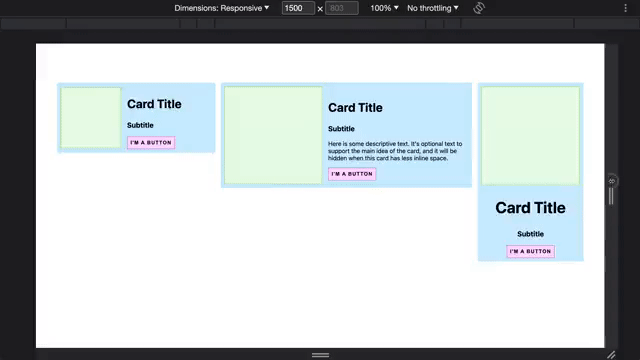Click Card Title in the right card
640x360 pixels.
(530, 208)
